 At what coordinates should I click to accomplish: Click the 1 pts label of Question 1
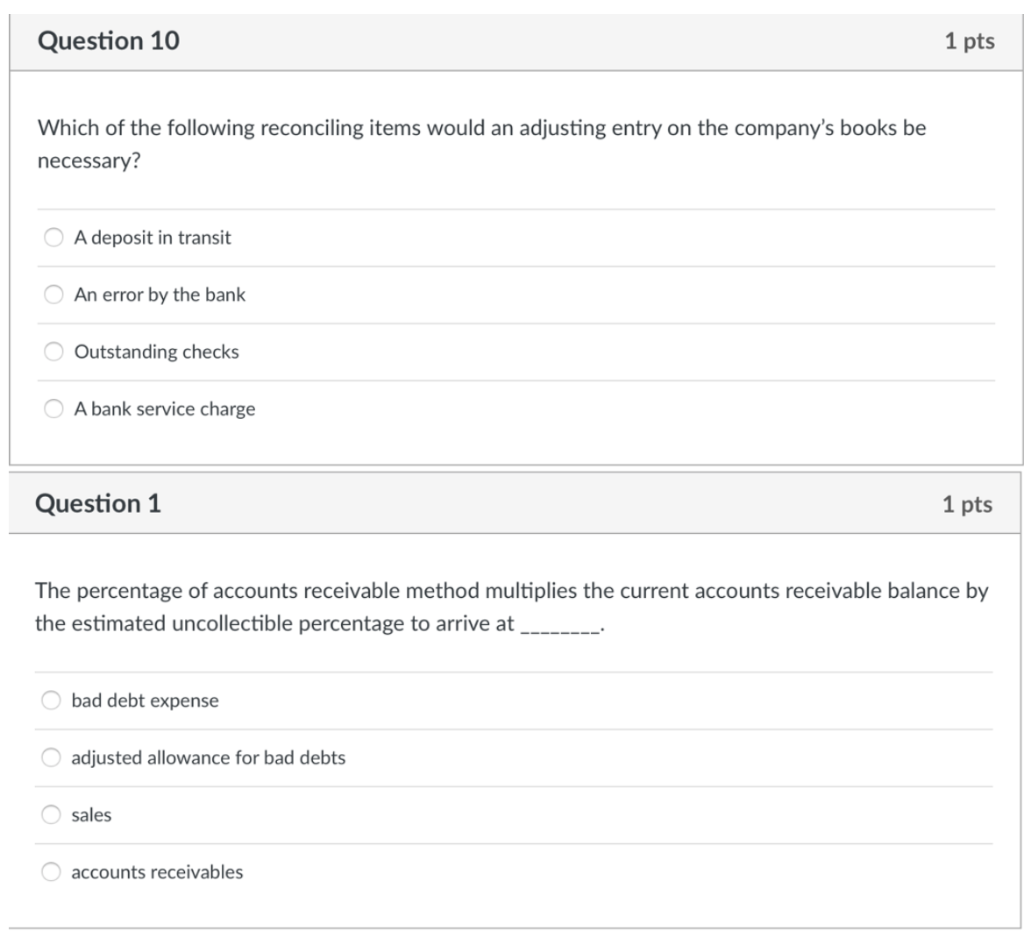(x=967, y=504)
